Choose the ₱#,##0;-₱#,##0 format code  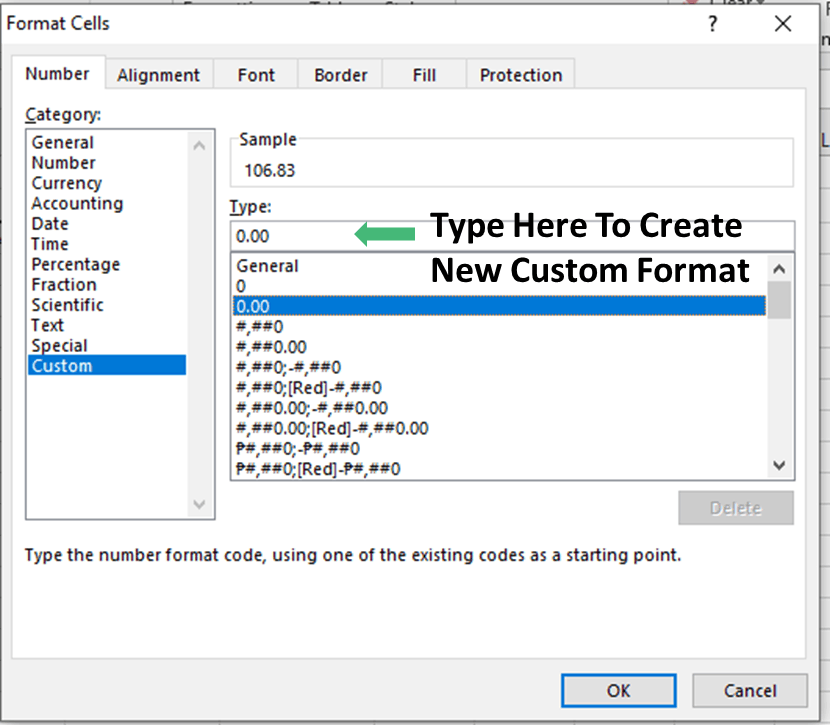(499, 448)
